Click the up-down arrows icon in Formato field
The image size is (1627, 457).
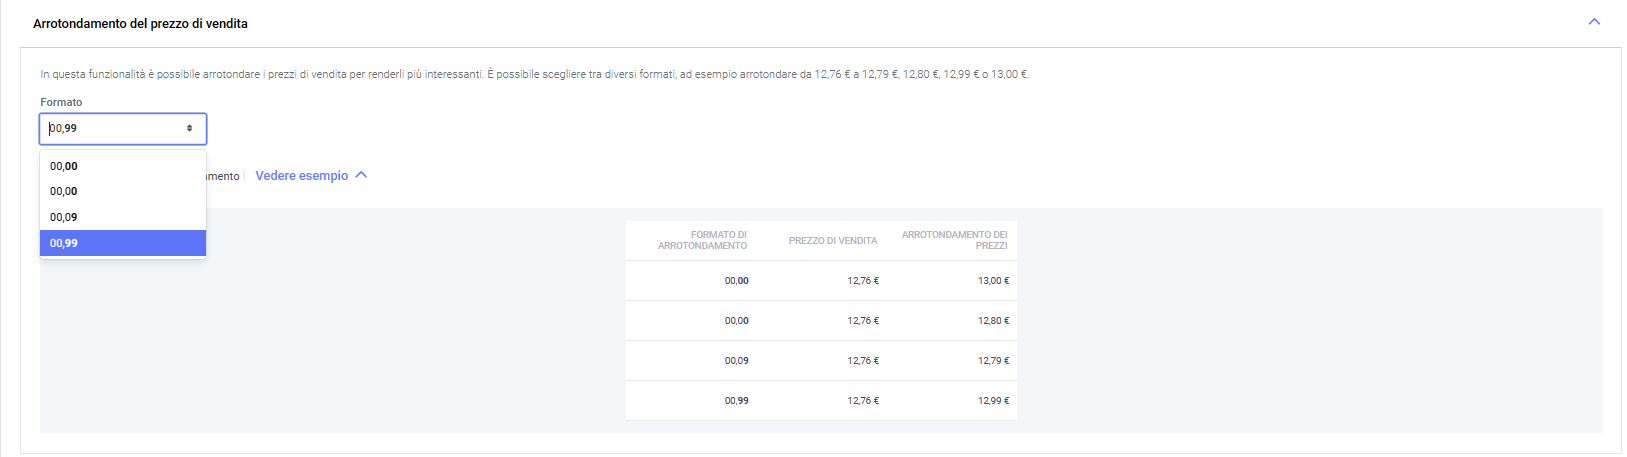tap(189, 129)
